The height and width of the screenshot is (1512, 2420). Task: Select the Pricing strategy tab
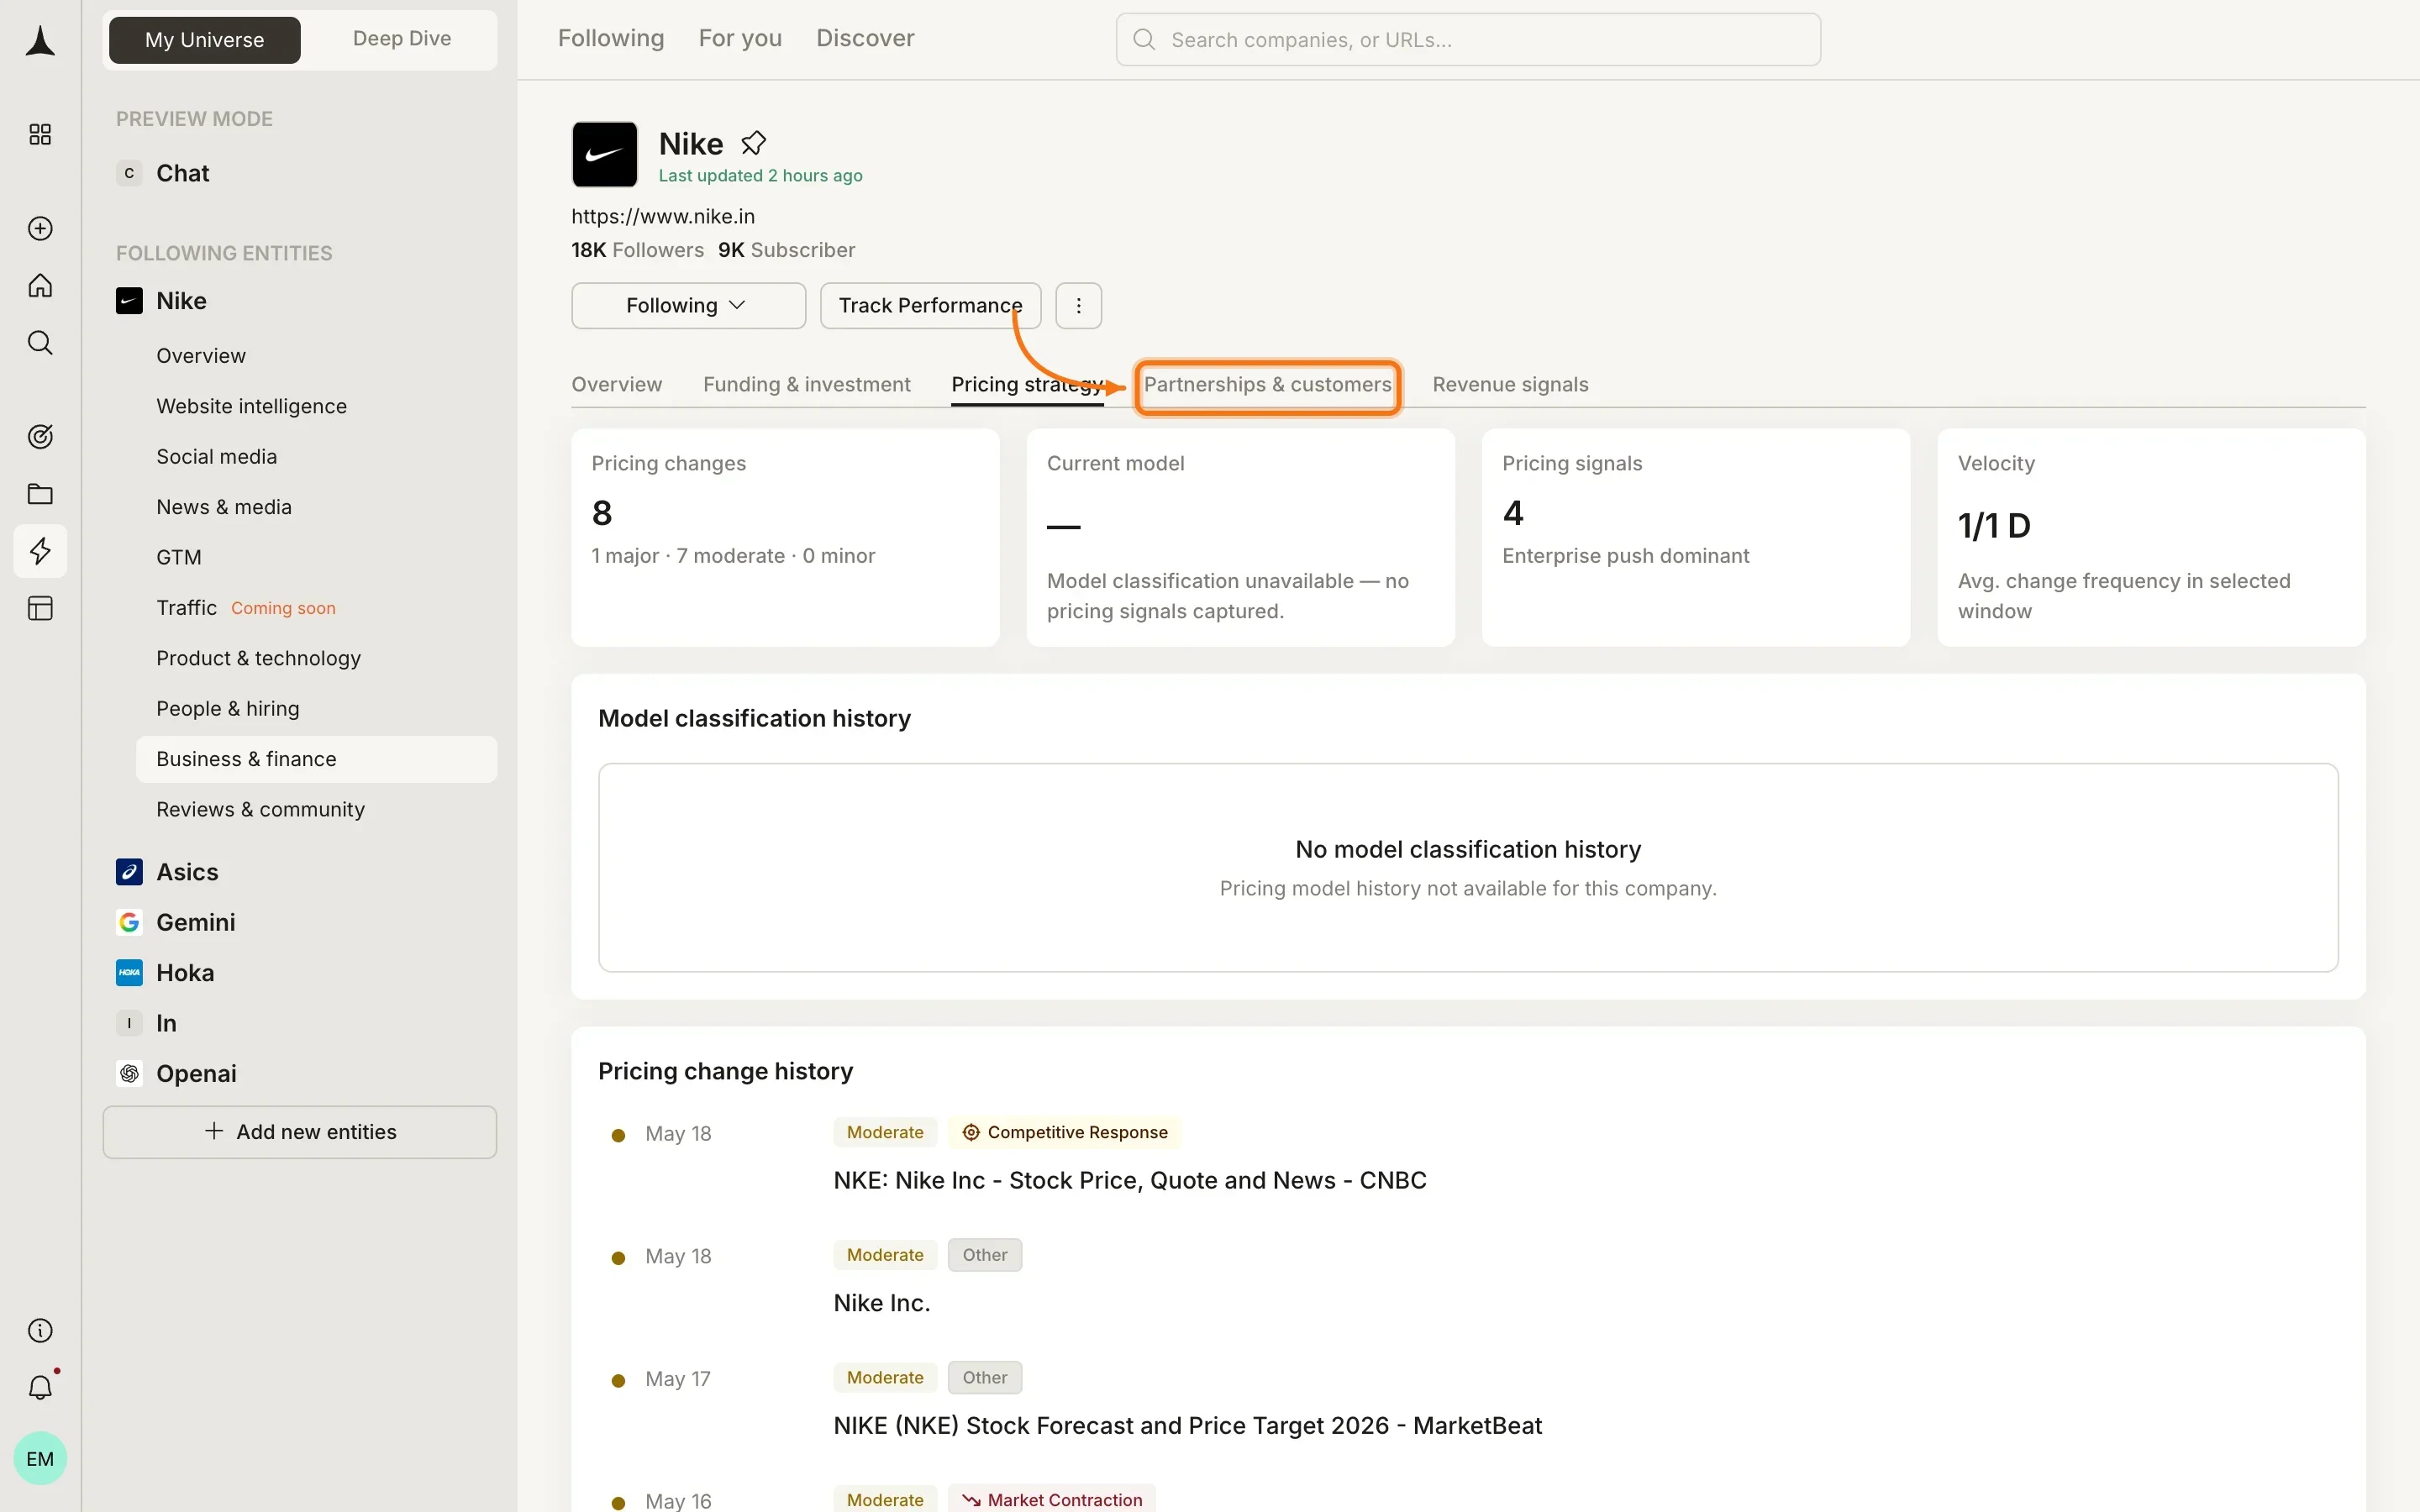click(x=1027, y=384)
